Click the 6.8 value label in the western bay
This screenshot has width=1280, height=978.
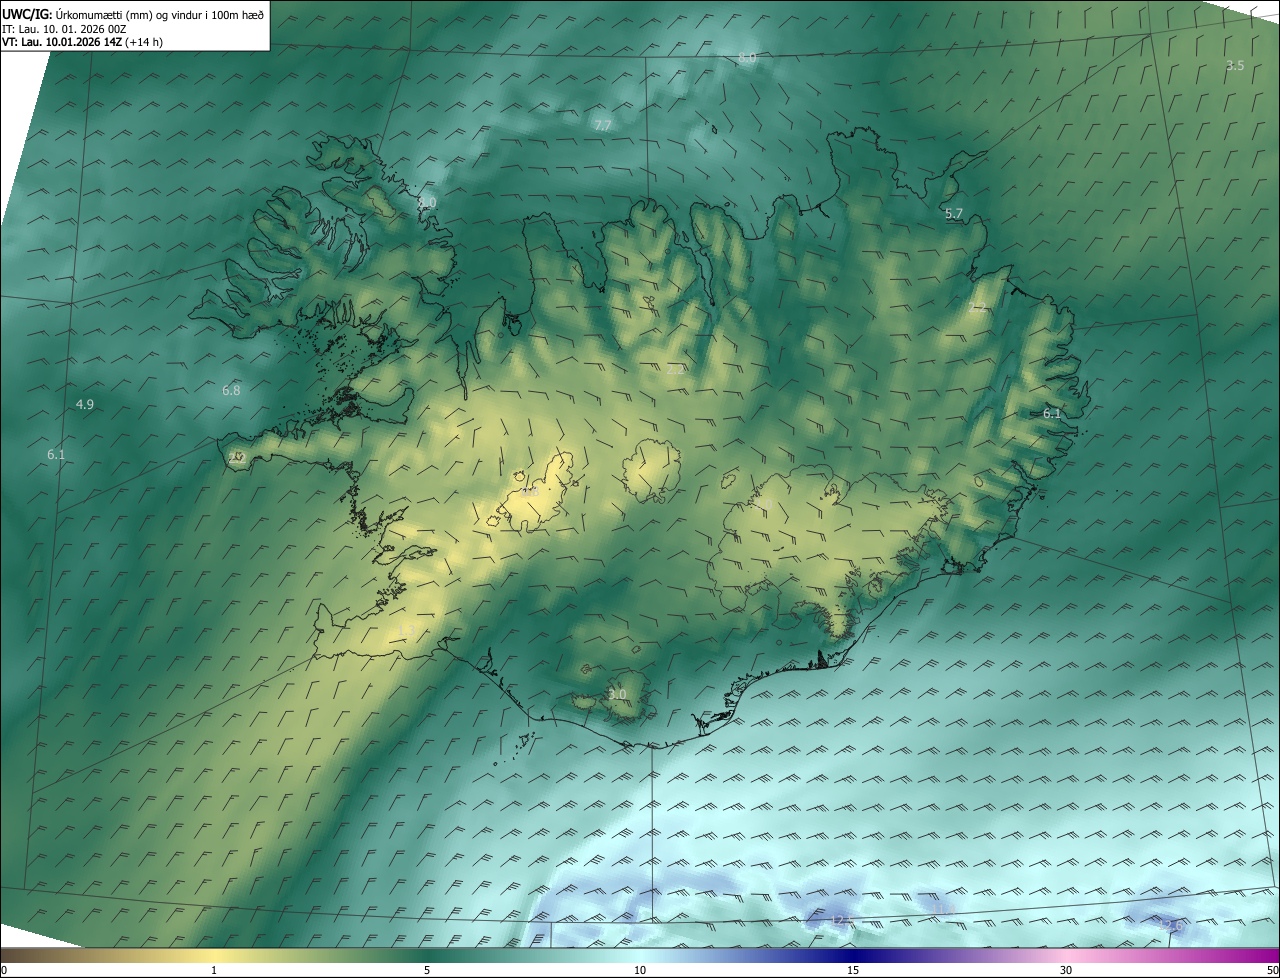(231, 390)
